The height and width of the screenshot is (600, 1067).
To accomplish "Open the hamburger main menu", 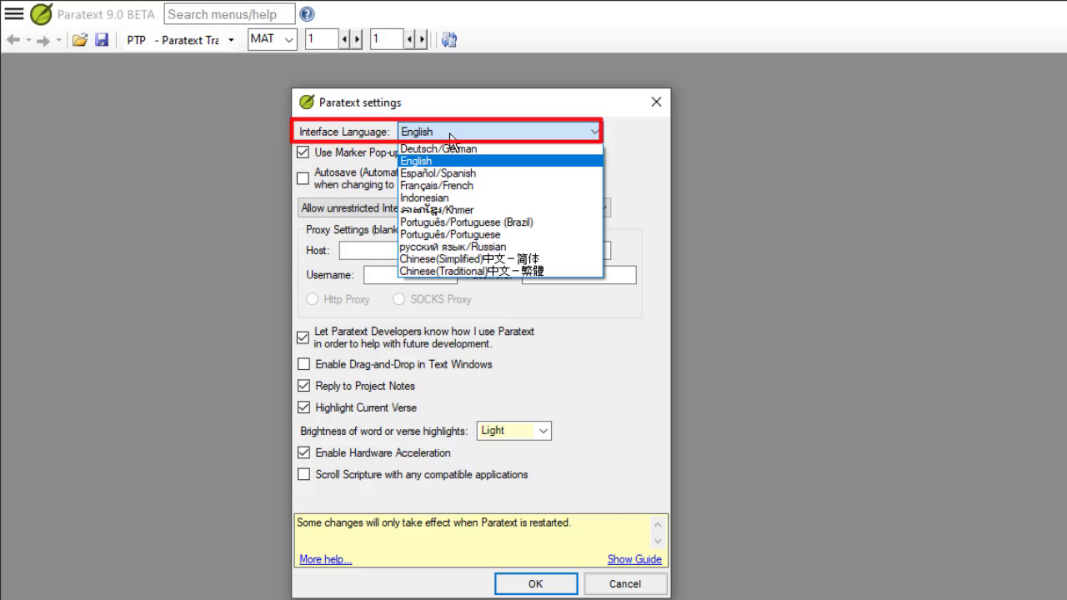I will pos(14,14).
